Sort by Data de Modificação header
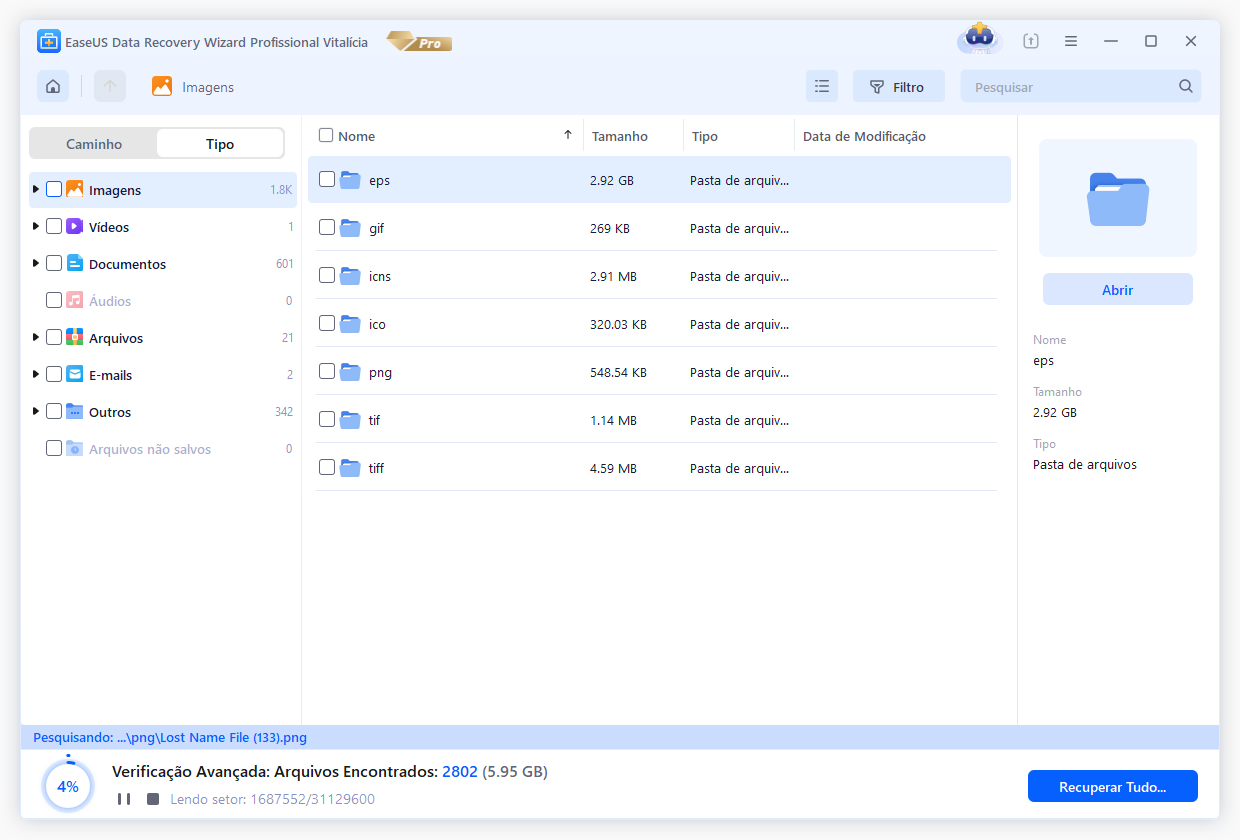Screen dimensions: 1240x840 point(864,136)
